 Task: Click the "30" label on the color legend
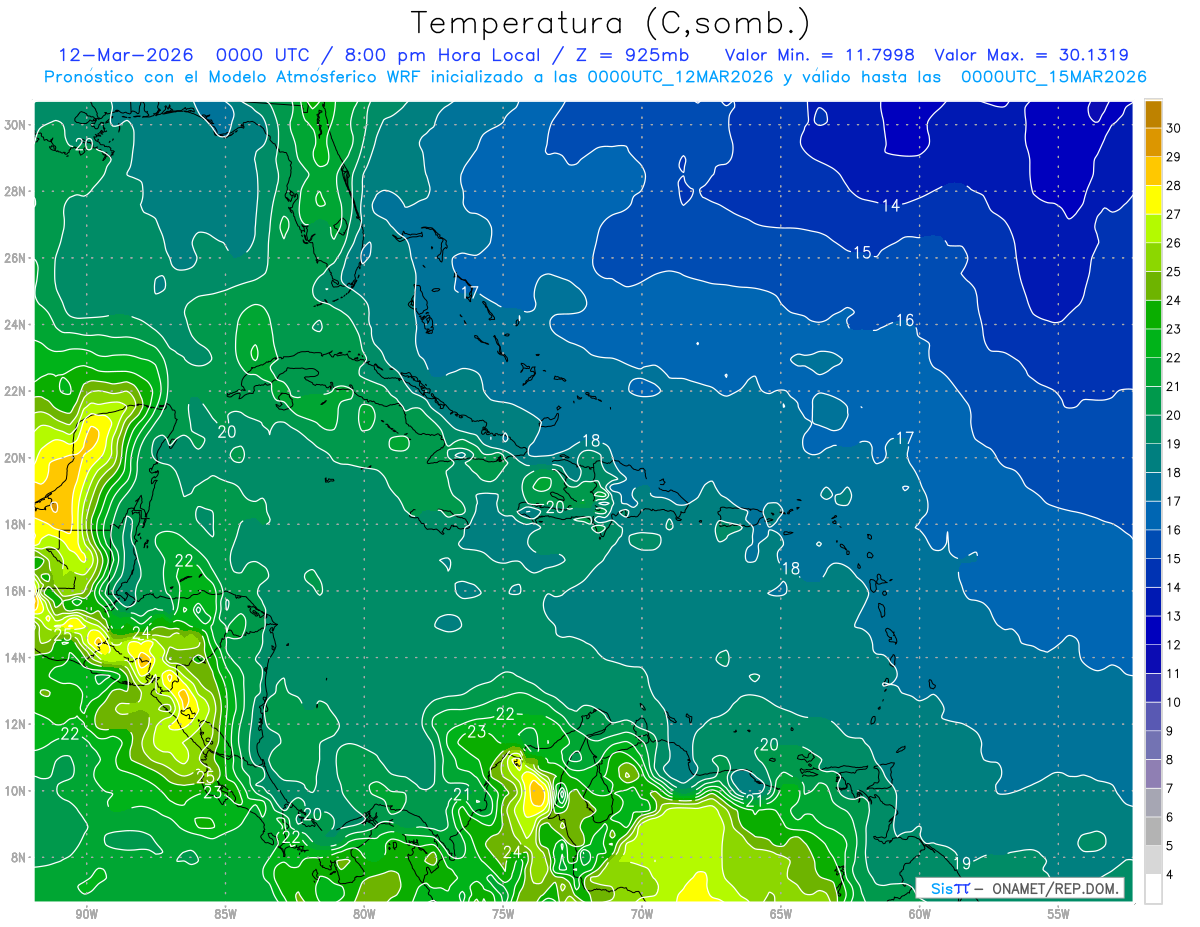coord(1174,128)
